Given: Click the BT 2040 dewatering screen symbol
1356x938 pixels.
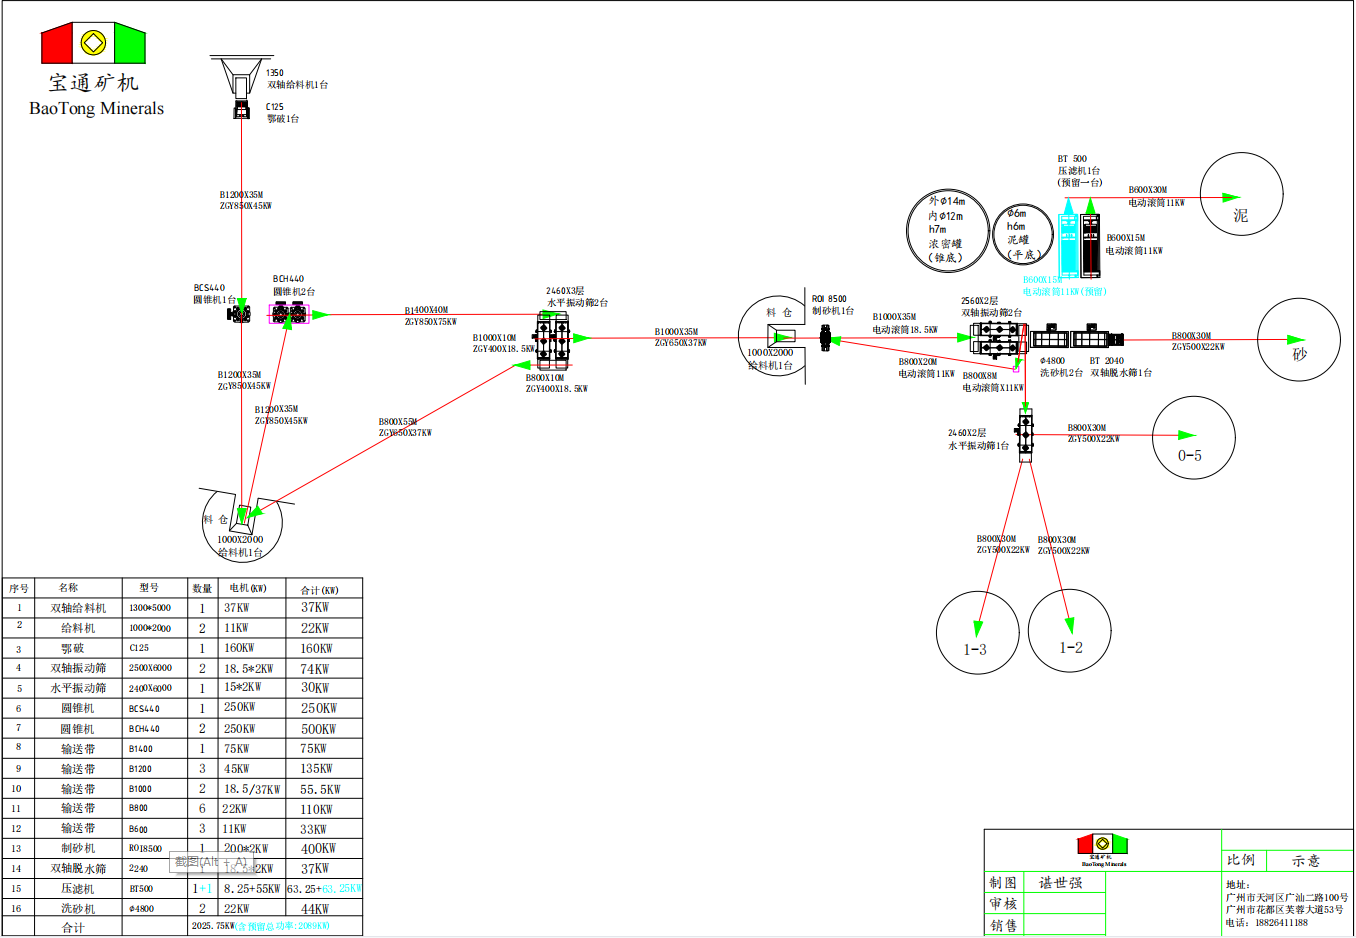Looking at the screenshot, I should tap(1097, 338).
